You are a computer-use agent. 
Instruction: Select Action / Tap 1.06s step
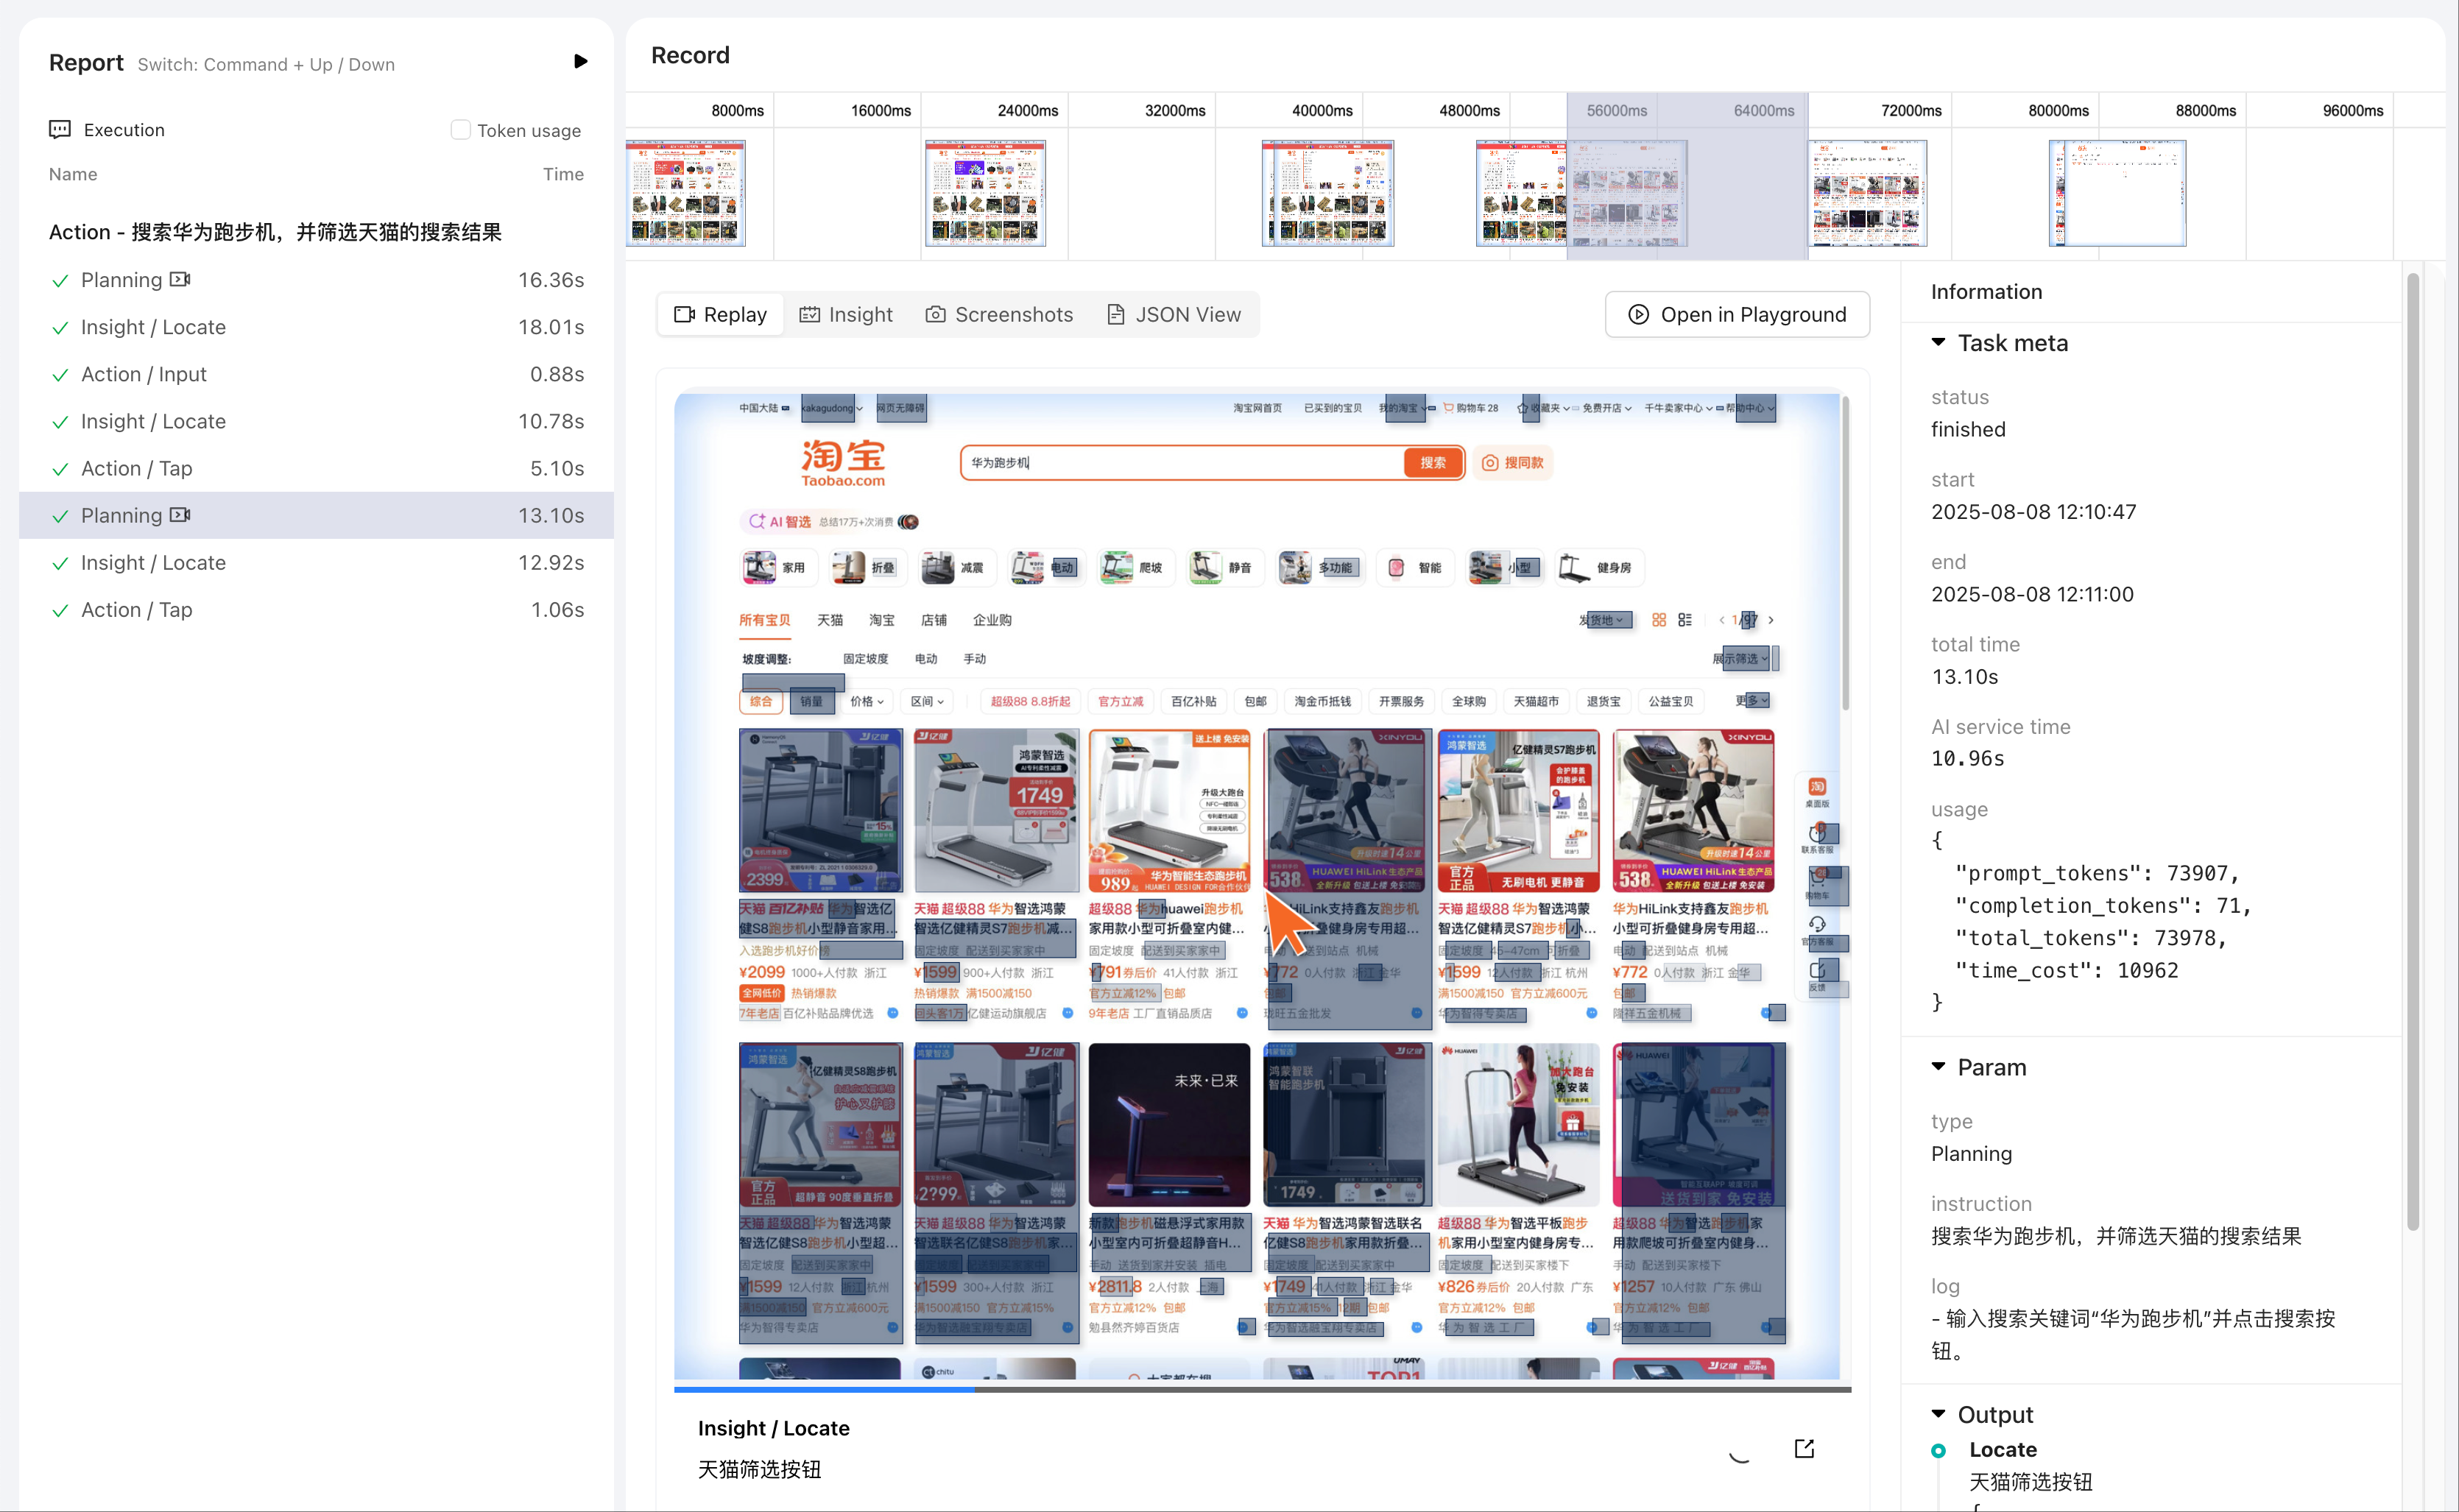coord(316,609)
